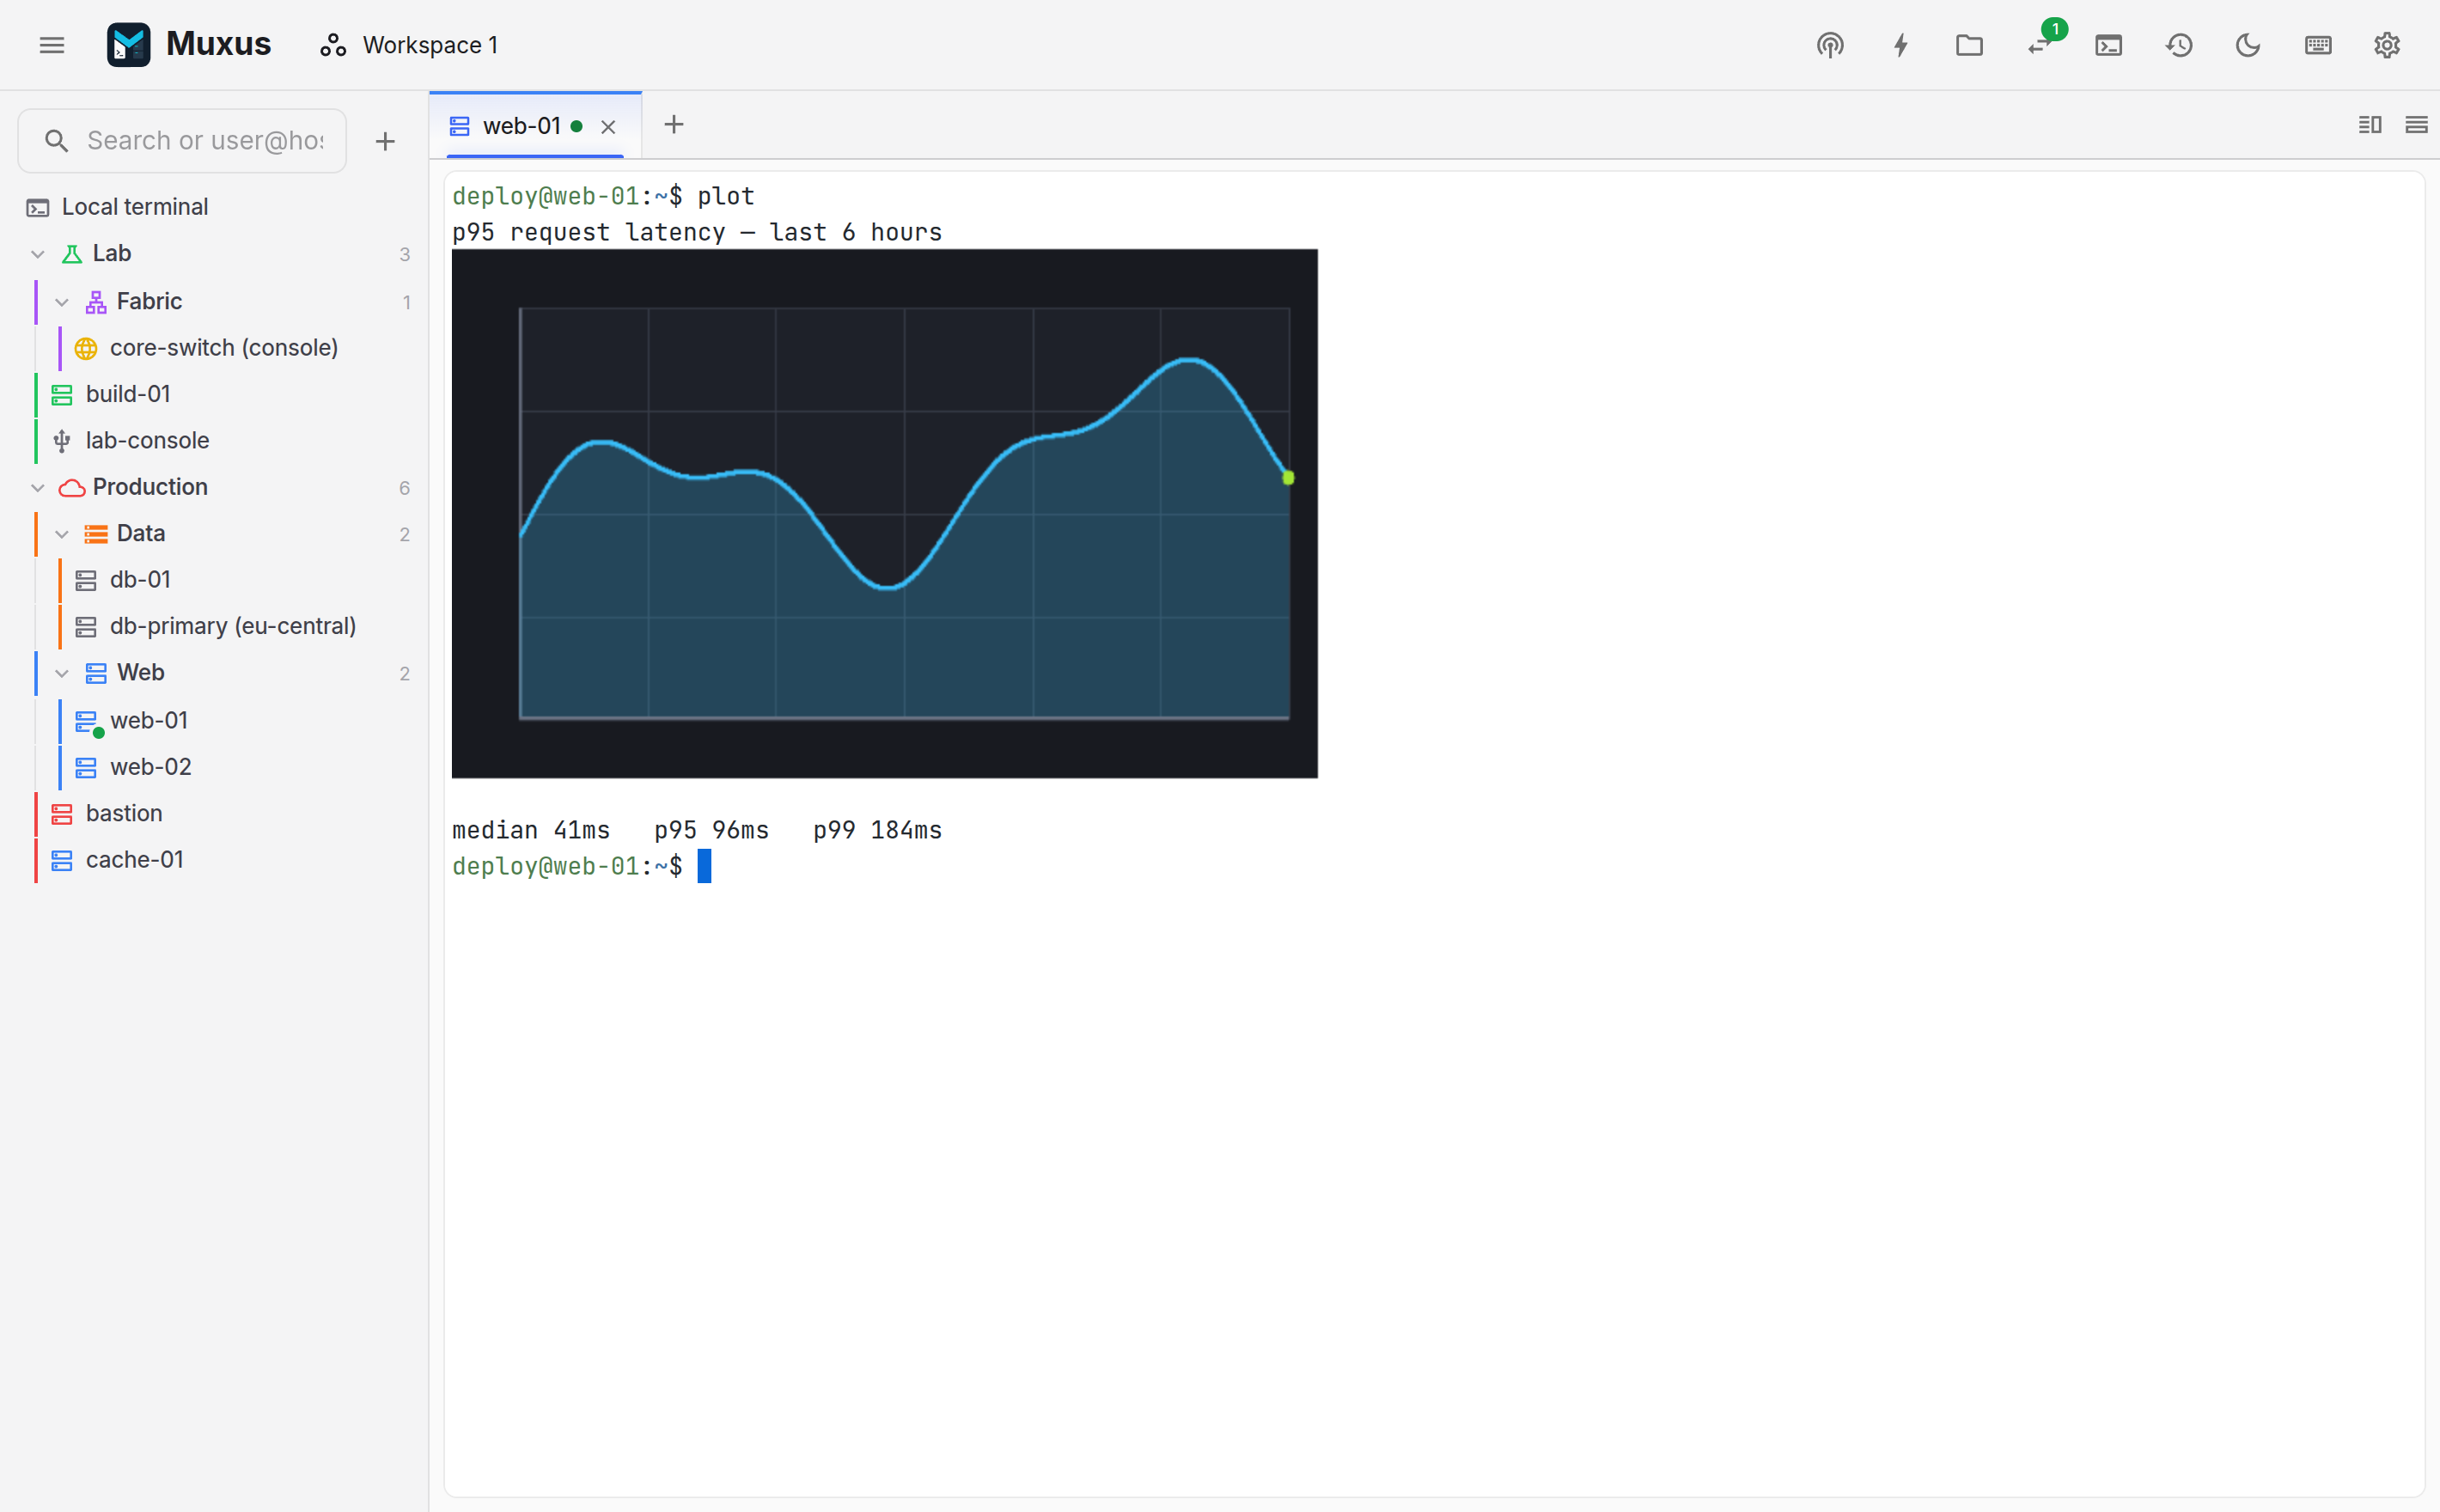The width and height of the screenshot is (2440, 1512).
Task: Click the Muxus logo icon
Action: coord(128,45)
